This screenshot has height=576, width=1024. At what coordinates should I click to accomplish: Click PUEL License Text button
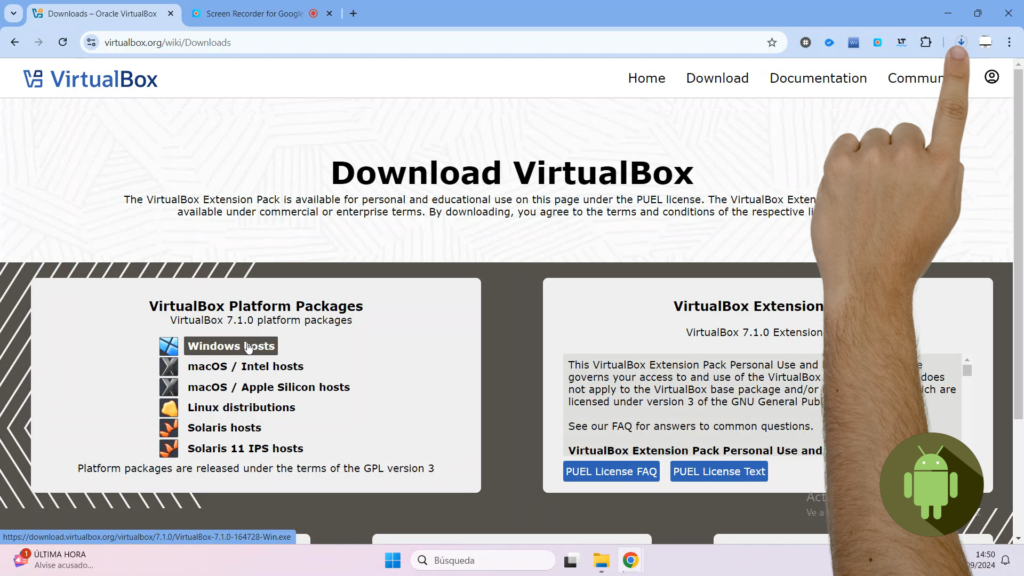pyautogui.click(x=718, y=472)
